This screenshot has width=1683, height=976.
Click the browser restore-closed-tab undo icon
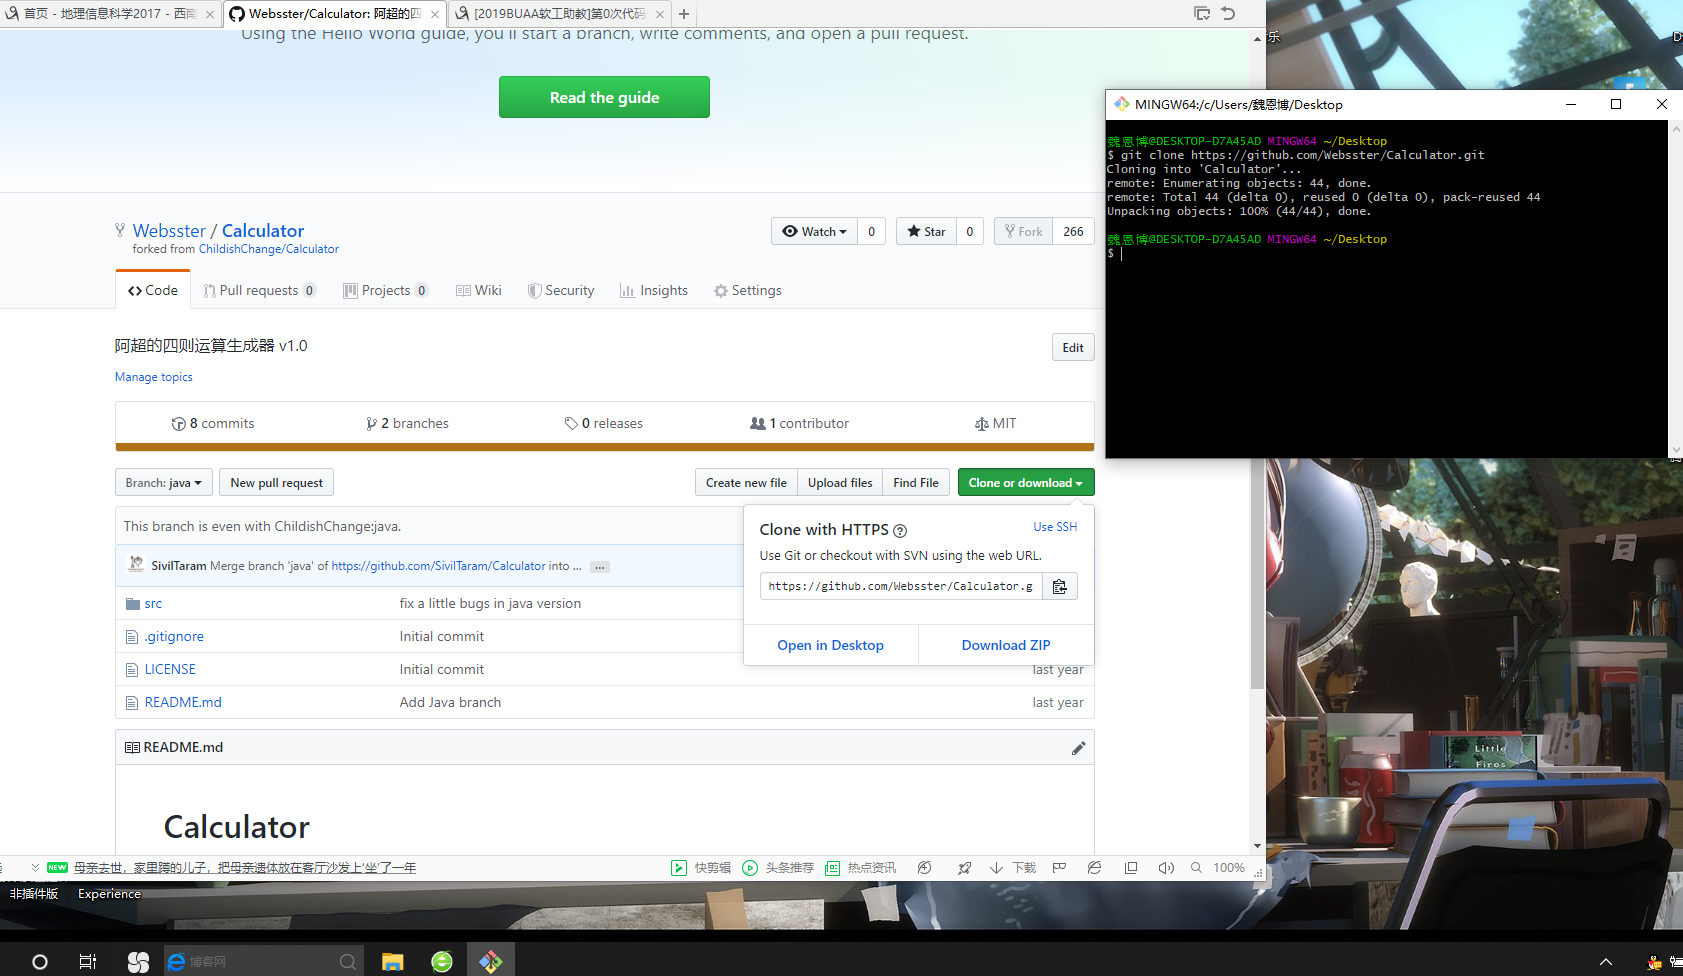[1229, 13]
